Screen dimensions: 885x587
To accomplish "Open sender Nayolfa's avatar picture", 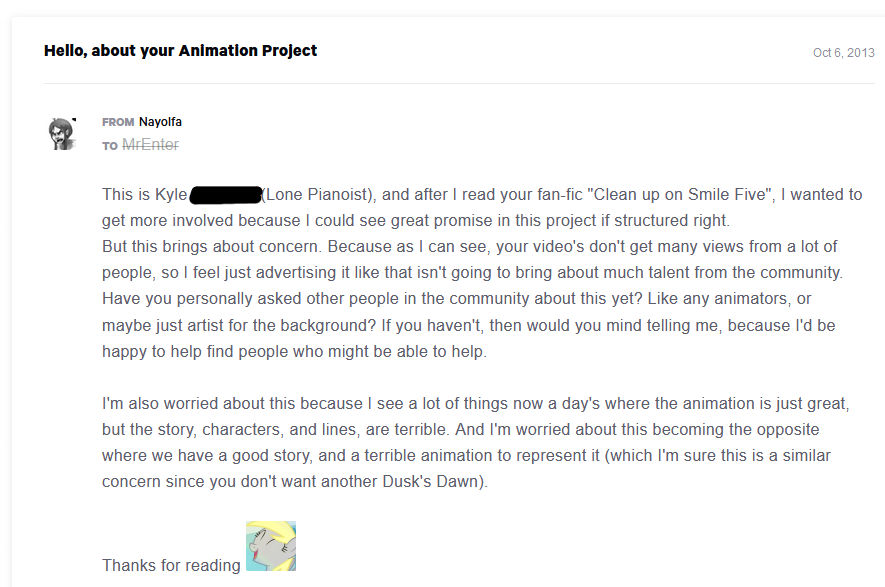I will [x=62, y=134].
